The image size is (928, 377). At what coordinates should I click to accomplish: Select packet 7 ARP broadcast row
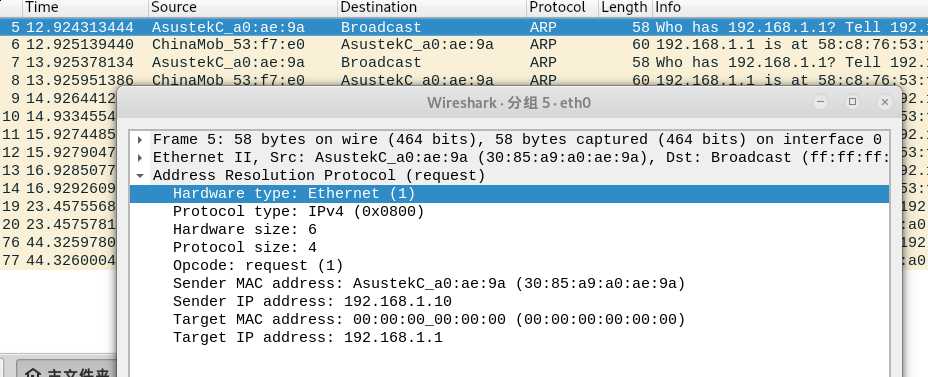pyautogui.click(x=464, y=63)
